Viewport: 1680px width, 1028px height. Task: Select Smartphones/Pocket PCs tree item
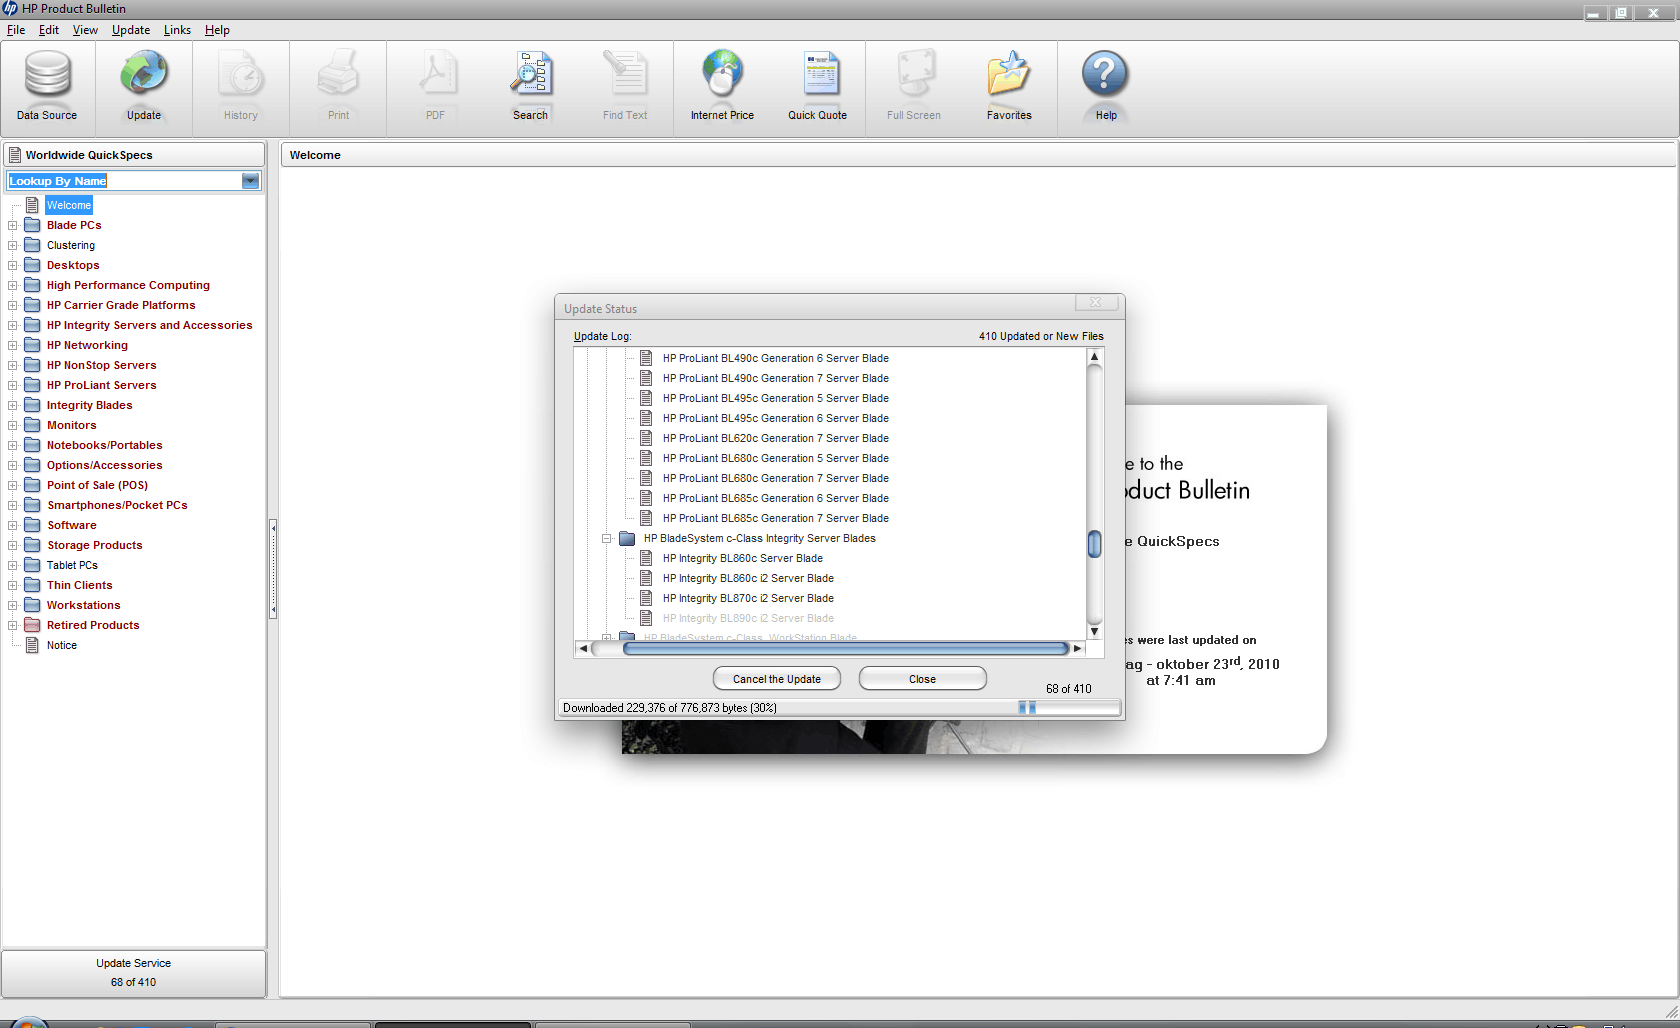[x=117, y=505]
